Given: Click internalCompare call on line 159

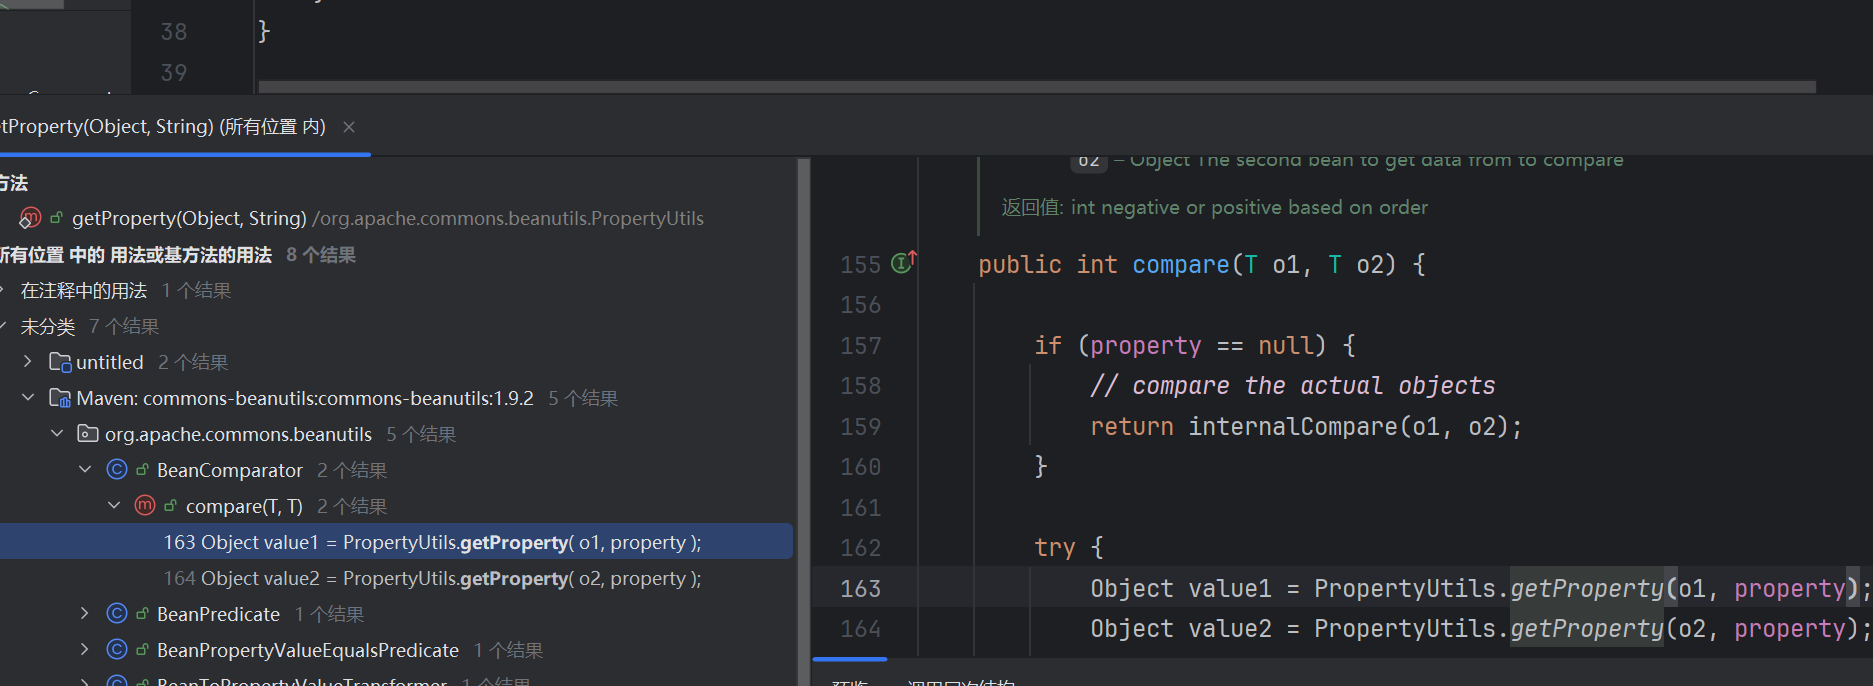Looking at the screenshot, I should pyautogui.click(x=1292, y=427).
